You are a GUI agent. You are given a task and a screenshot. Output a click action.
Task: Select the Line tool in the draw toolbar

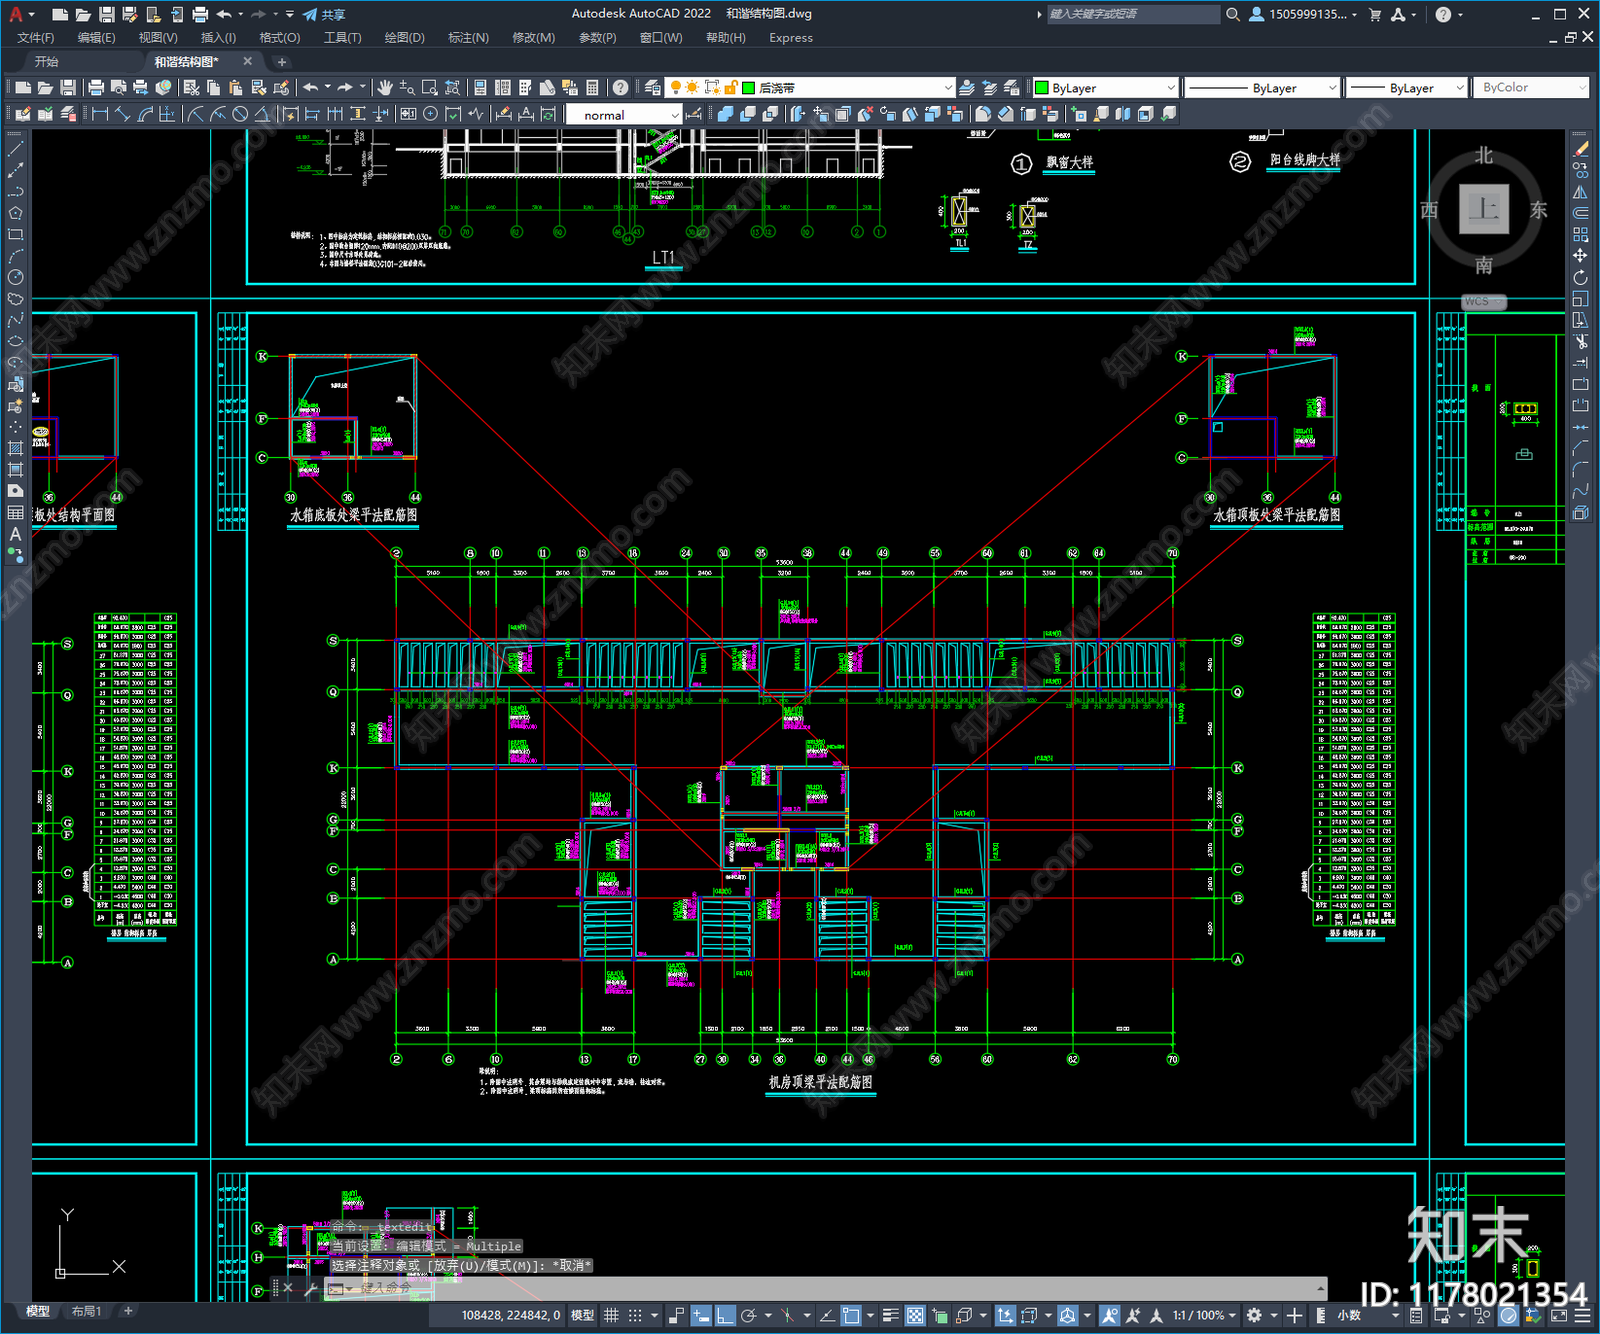(x=15, y=149)
